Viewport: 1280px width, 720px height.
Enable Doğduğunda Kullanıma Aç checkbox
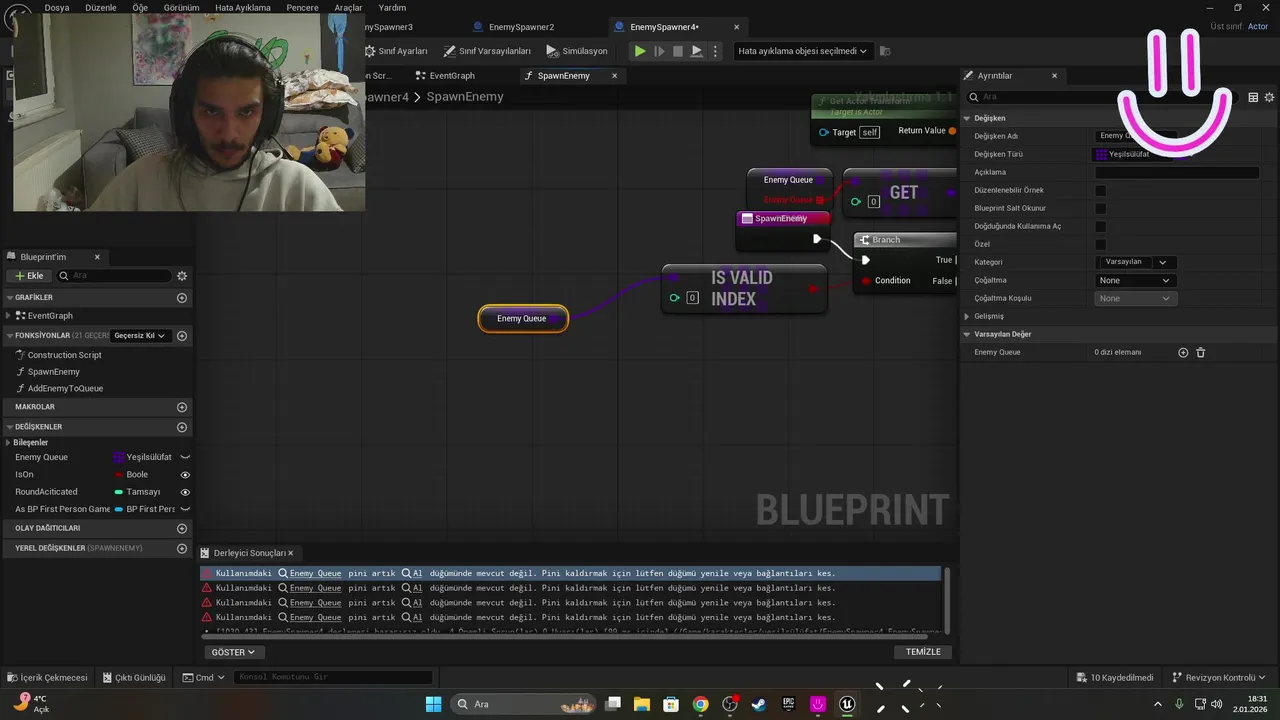pos(1101,226)
